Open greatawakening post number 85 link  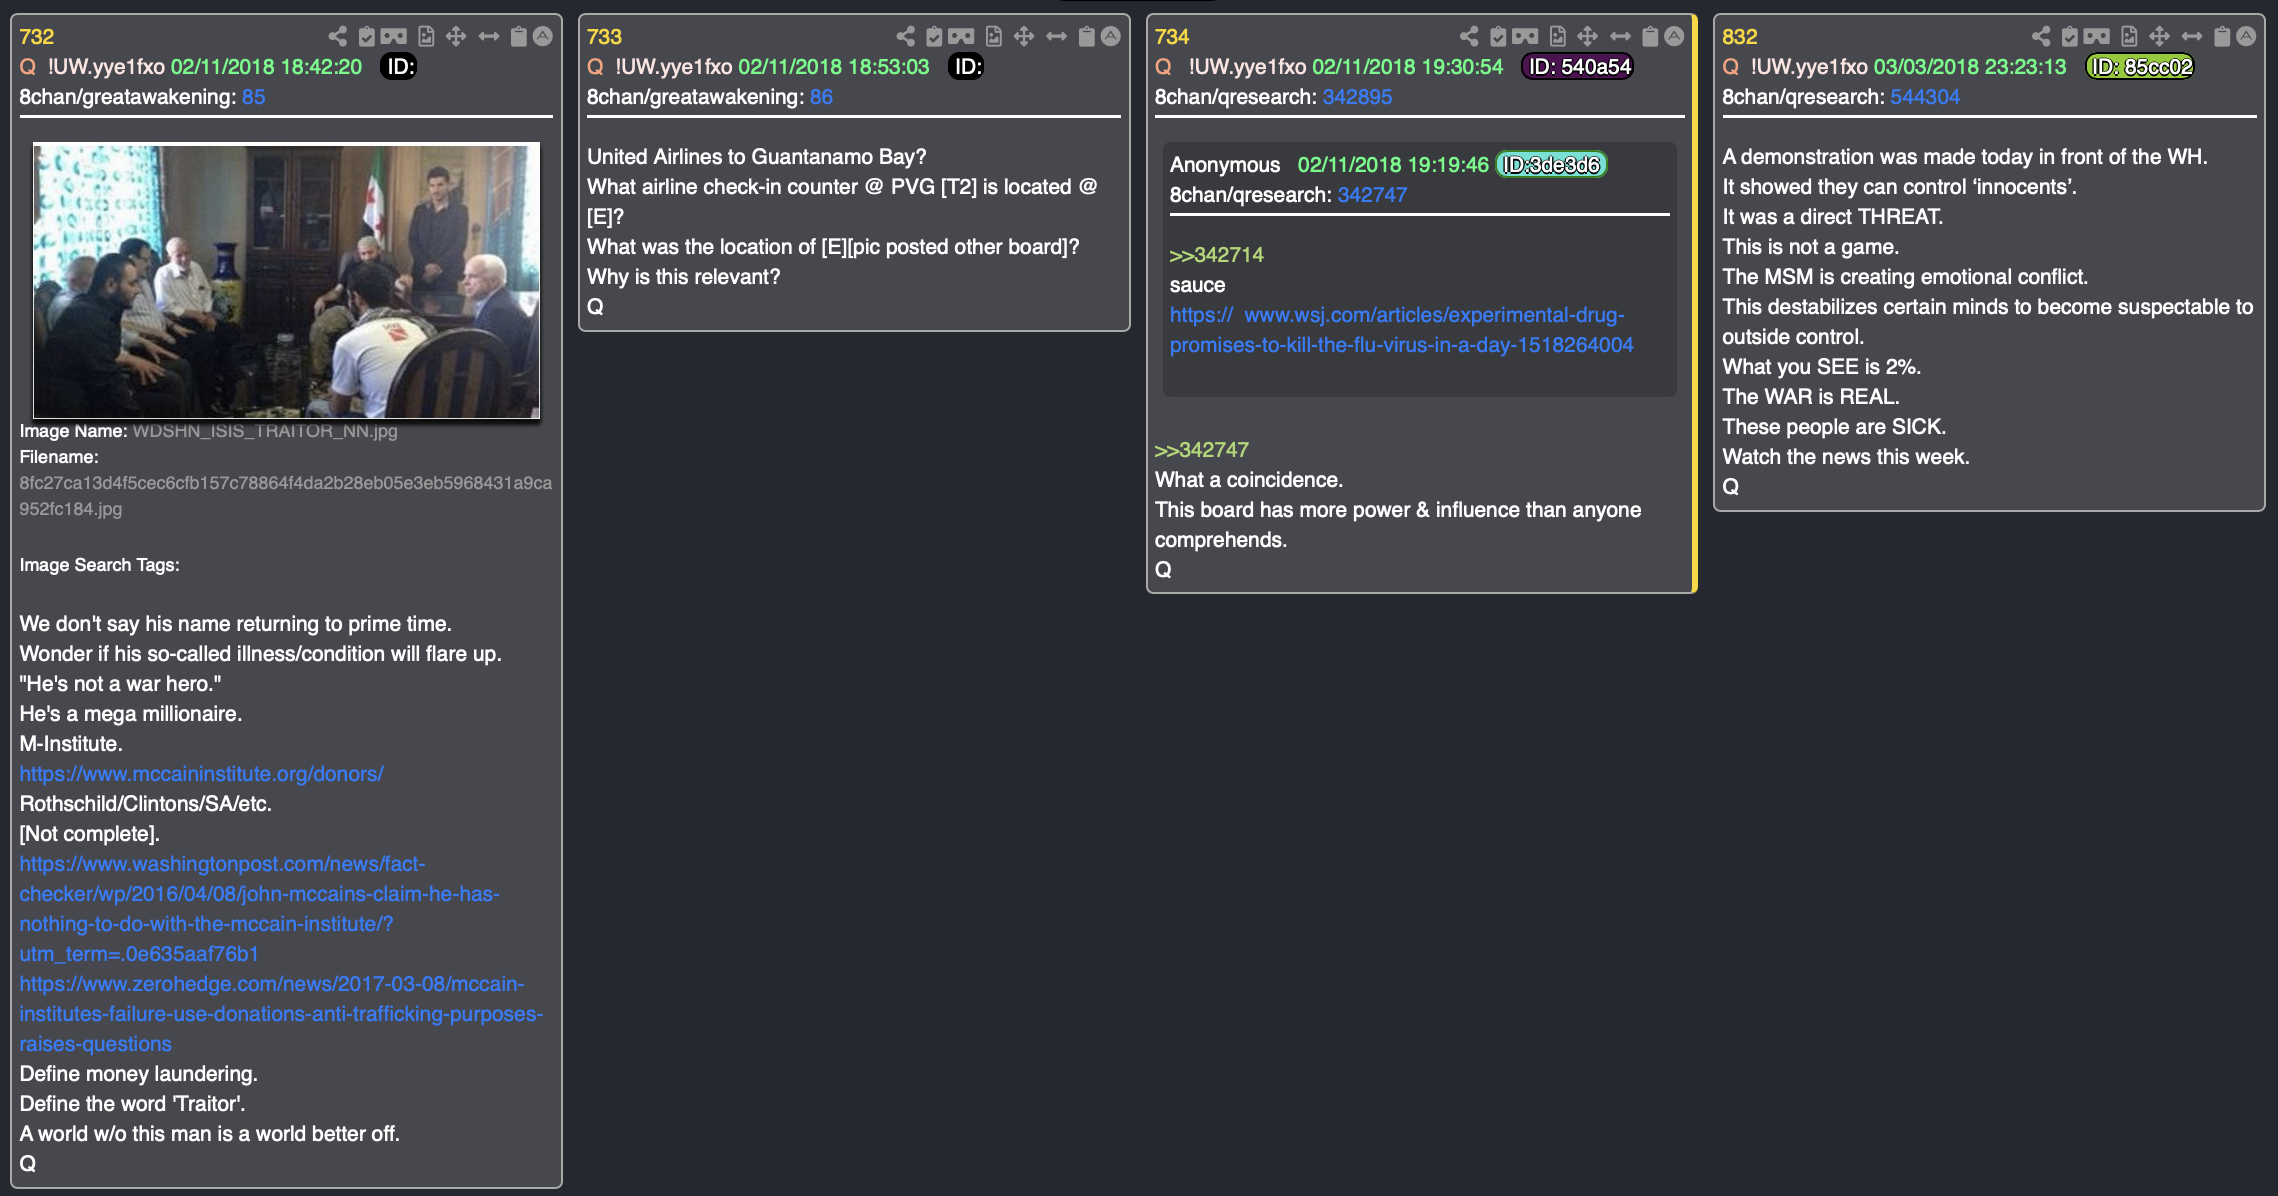253,97
